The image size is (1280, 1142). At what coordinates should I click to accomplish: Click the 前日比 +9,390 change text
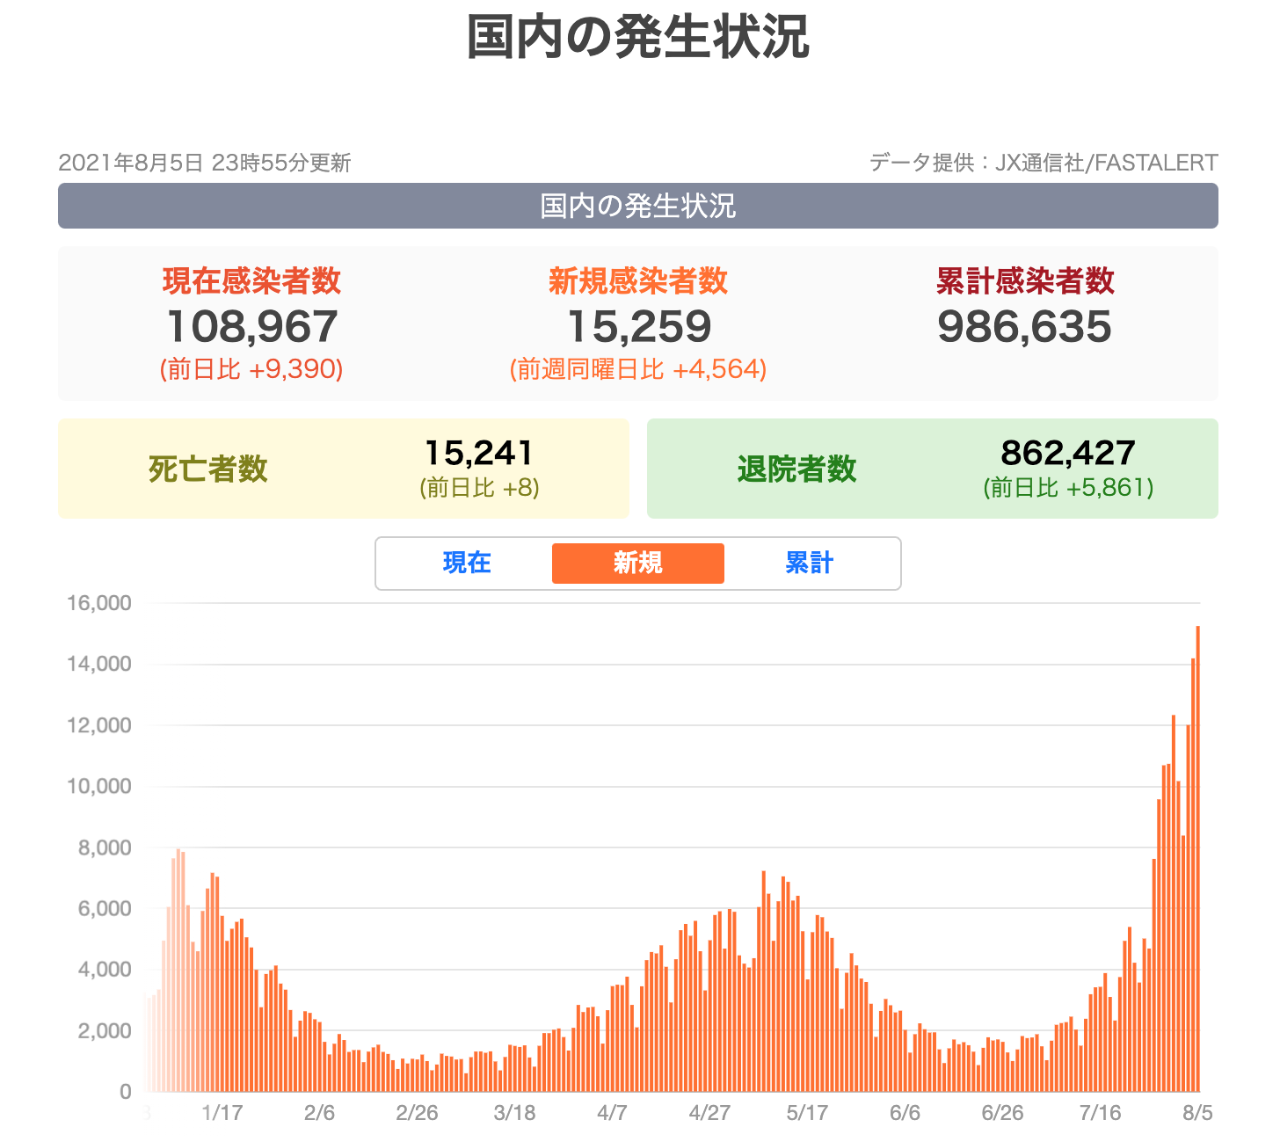coord(252,370)
